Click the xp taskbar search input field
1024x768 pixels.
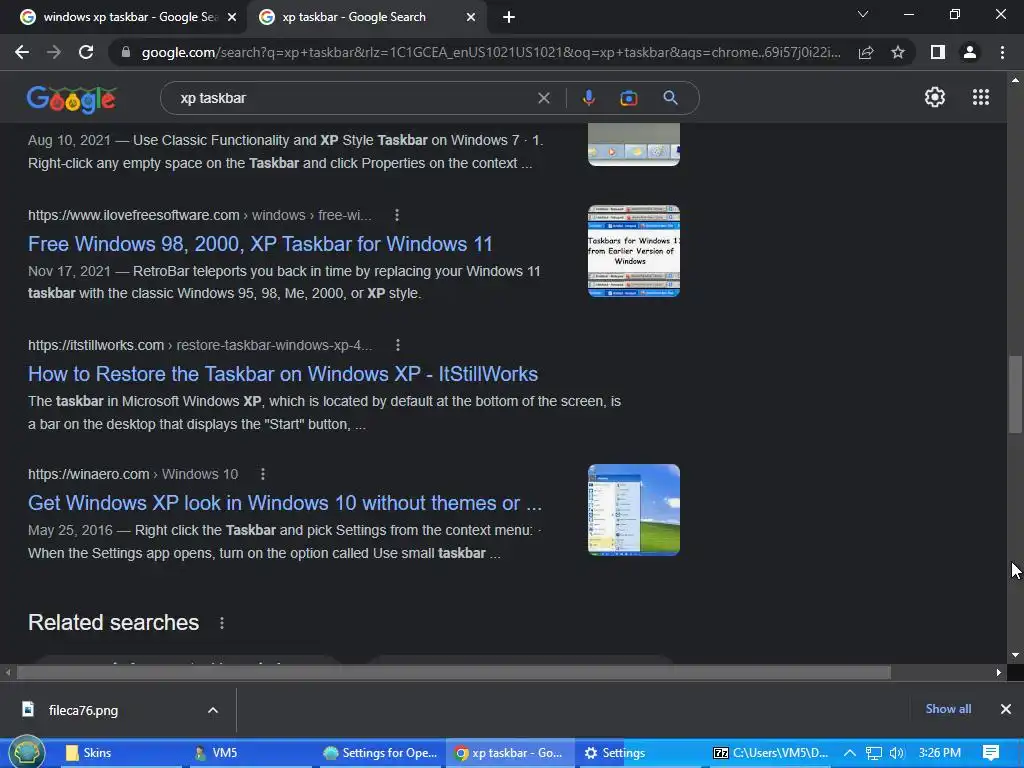pyautogui.click(x=353, y=98)
